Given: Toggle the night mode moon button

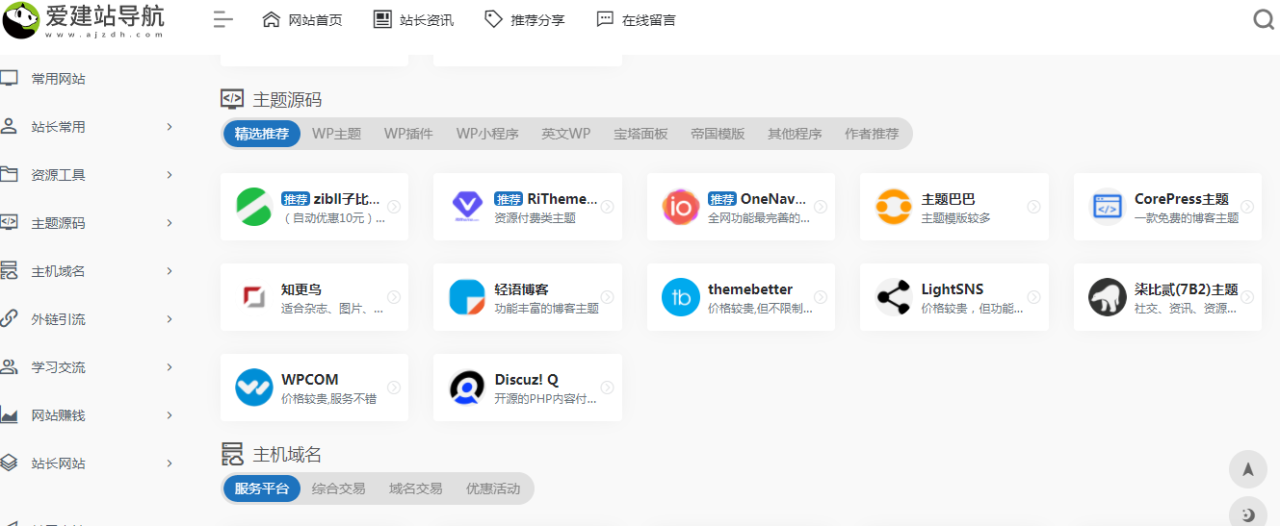Looking at the screenshot, I should 1247,513.
